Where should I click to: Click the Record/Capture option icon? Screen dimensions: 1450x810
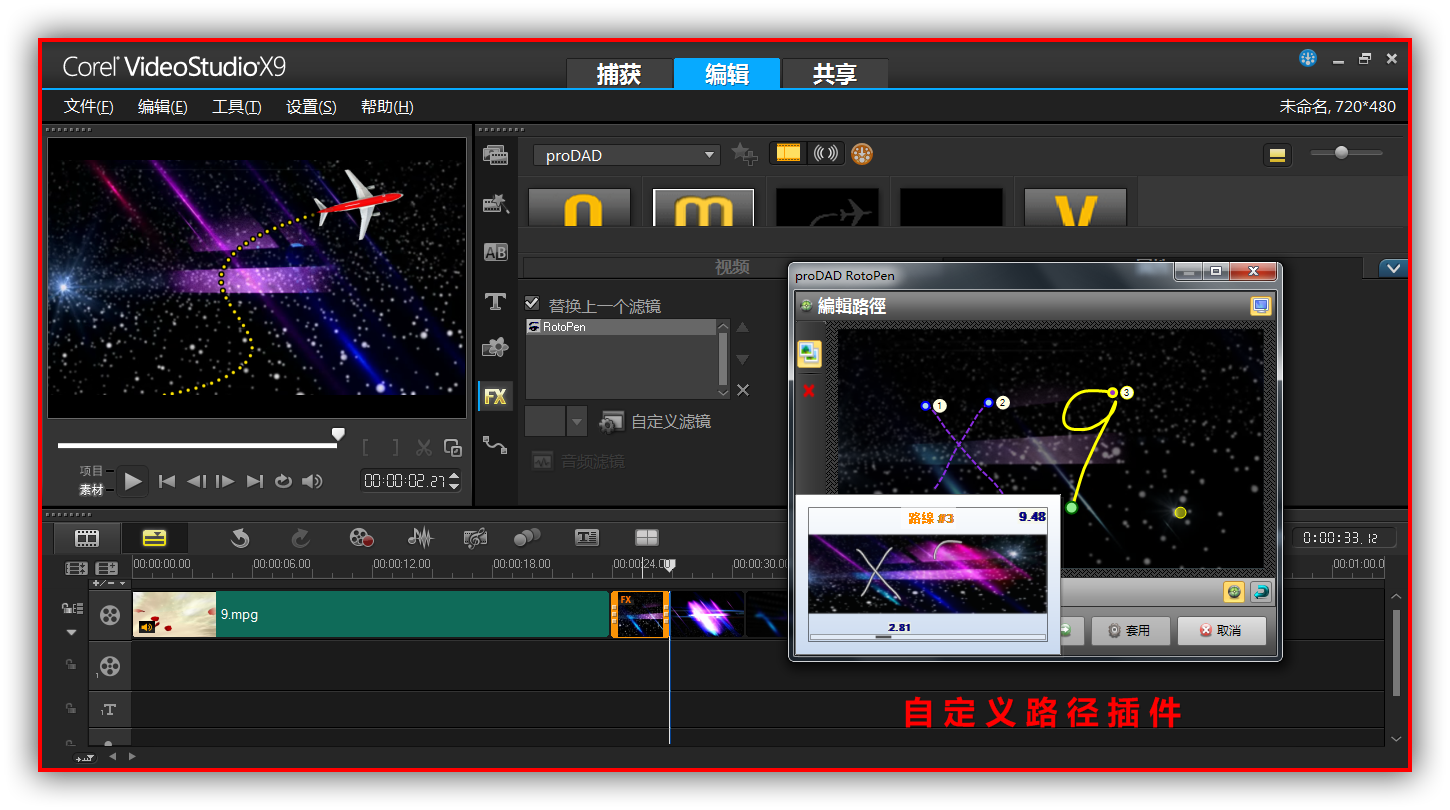(x=361, y=538)
